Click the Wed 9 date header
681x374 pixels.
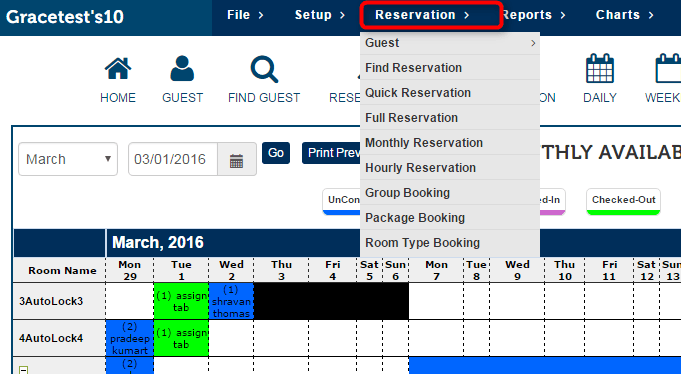point(517,270)
